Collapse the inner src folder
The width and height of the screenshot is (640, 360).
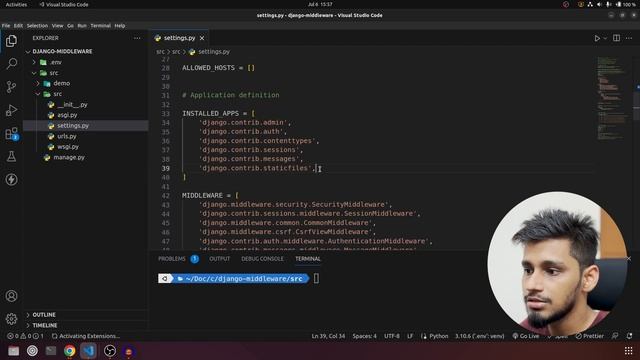click(x=58, y=94)
